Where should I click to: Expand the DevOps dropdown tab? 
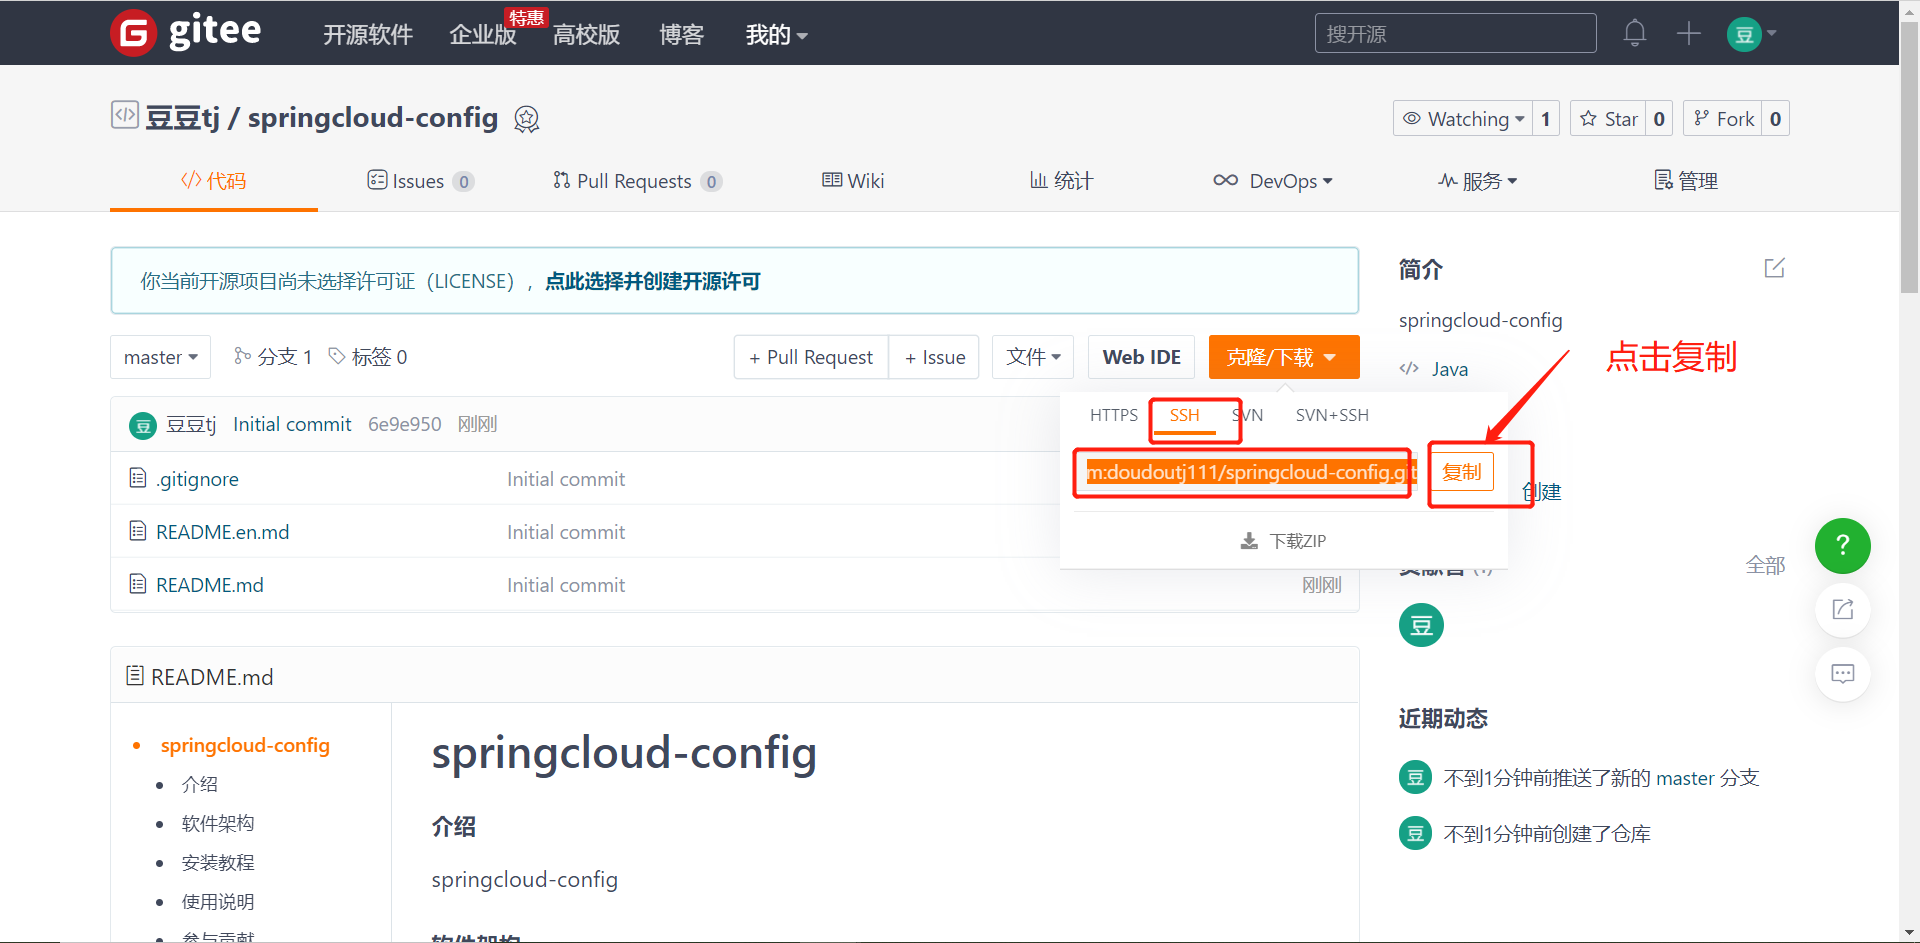pos(1273,181)
